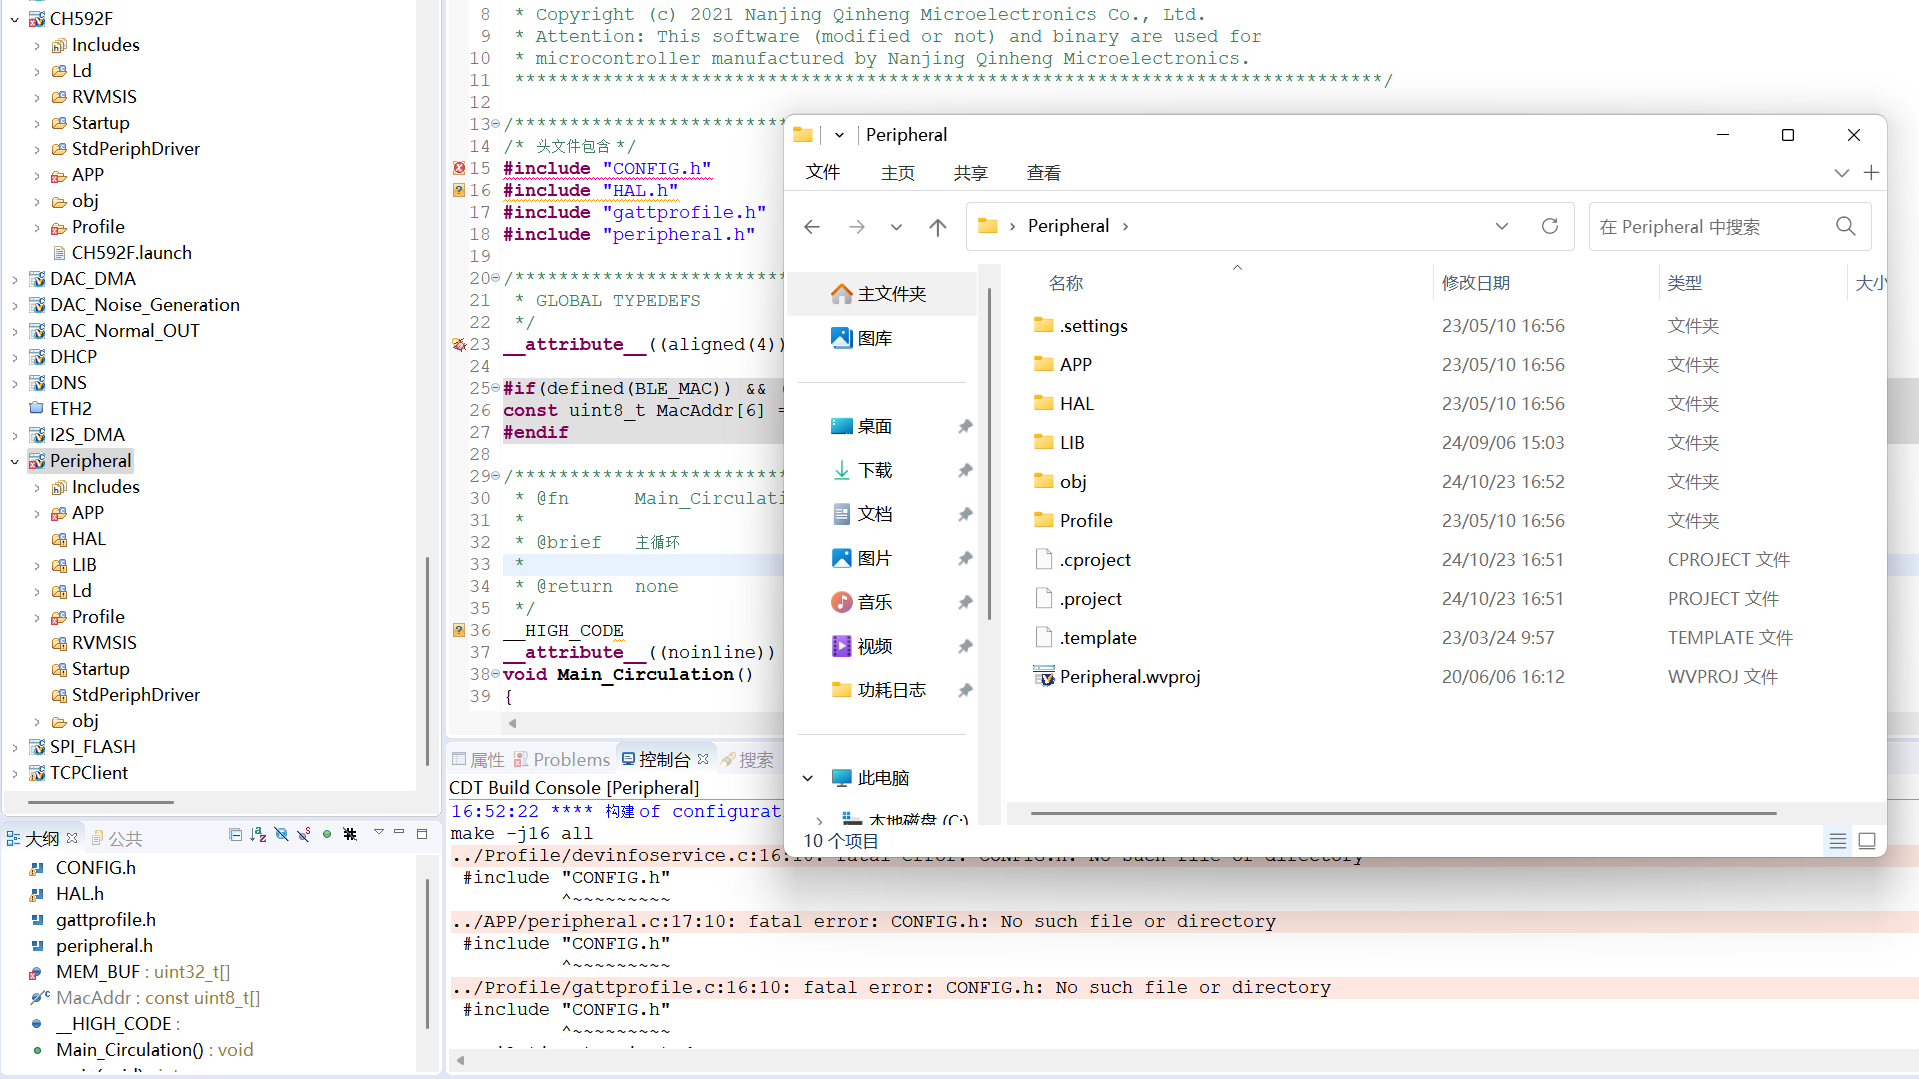Maximize the outline panel
Screen dimensions: 1919x1079
tap(422, 834)
